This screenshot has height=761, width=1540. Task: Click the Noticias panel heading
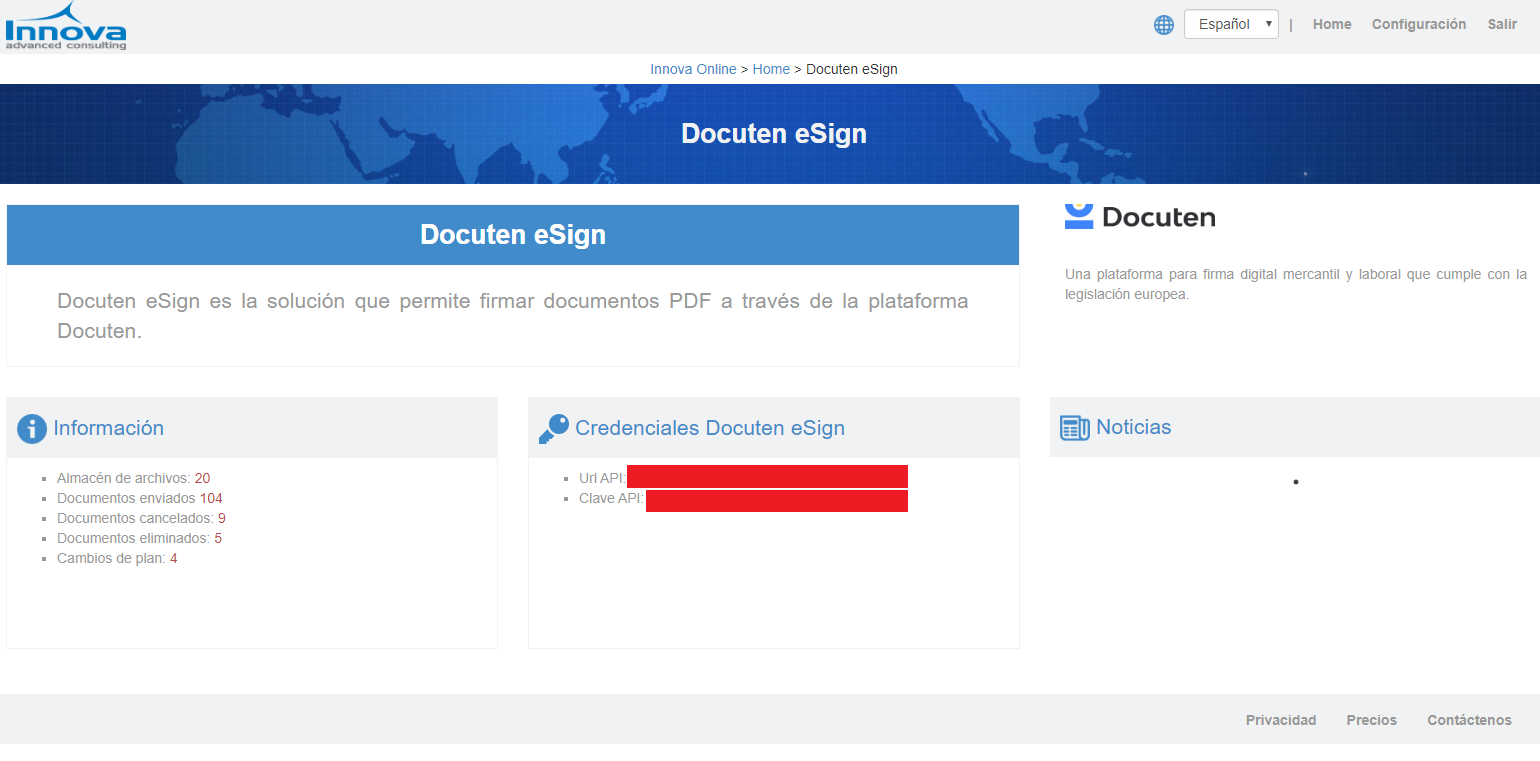coord(1134,427)
